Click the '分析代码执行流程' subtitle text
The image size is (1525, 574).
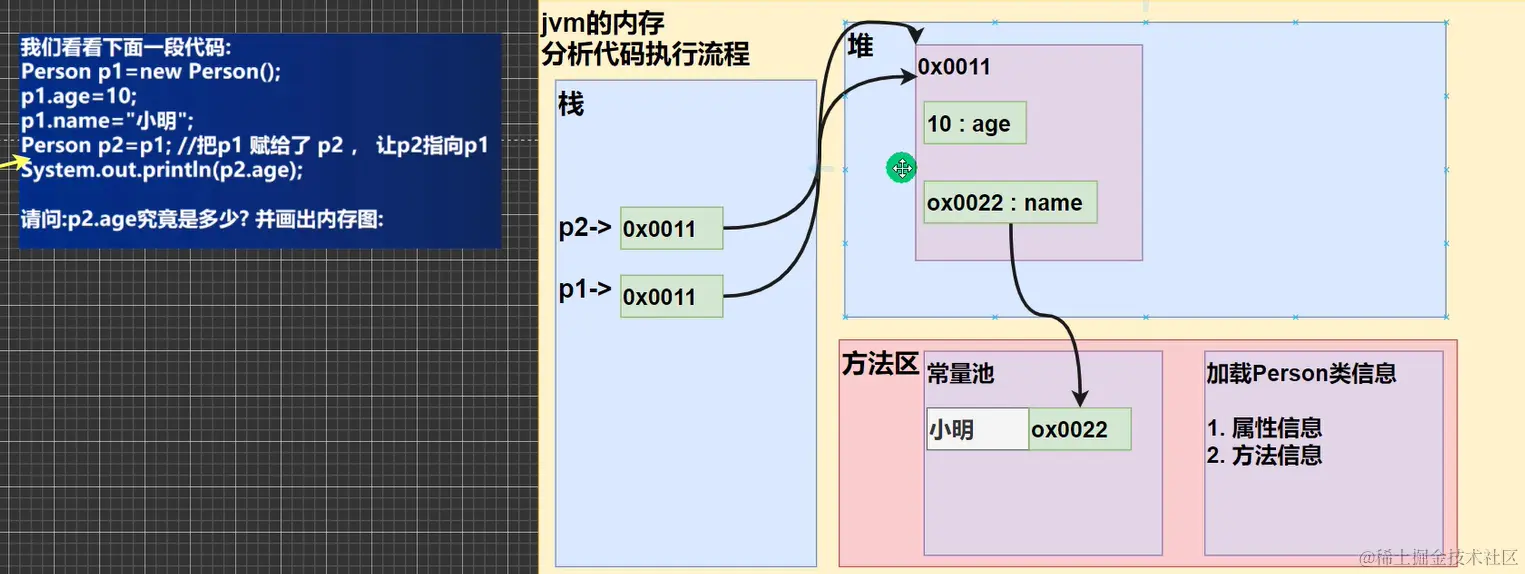point(645,54)
